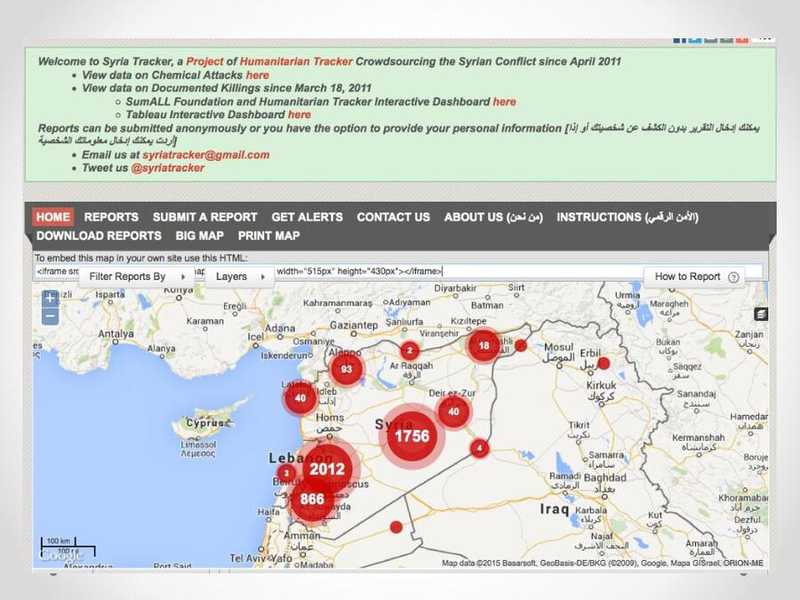Open DOWNLOAD REPORTS page
The image size is (800, 600).
tap(99, 236)
